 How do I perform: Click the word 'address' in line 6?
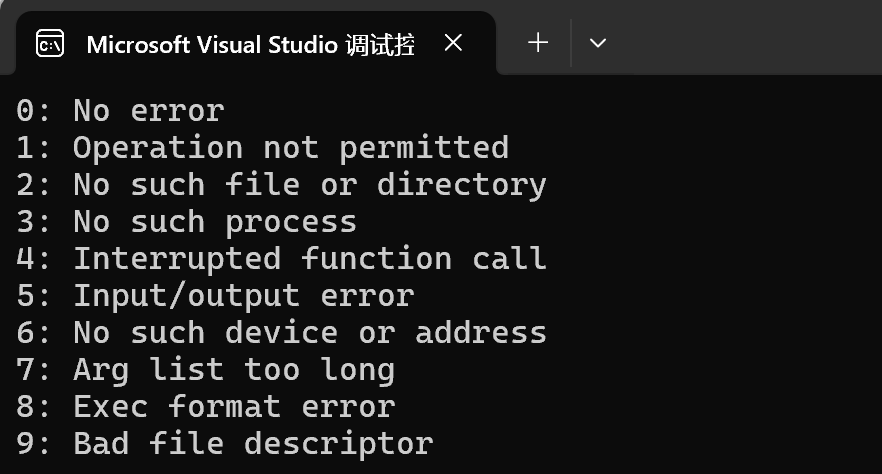481,333
